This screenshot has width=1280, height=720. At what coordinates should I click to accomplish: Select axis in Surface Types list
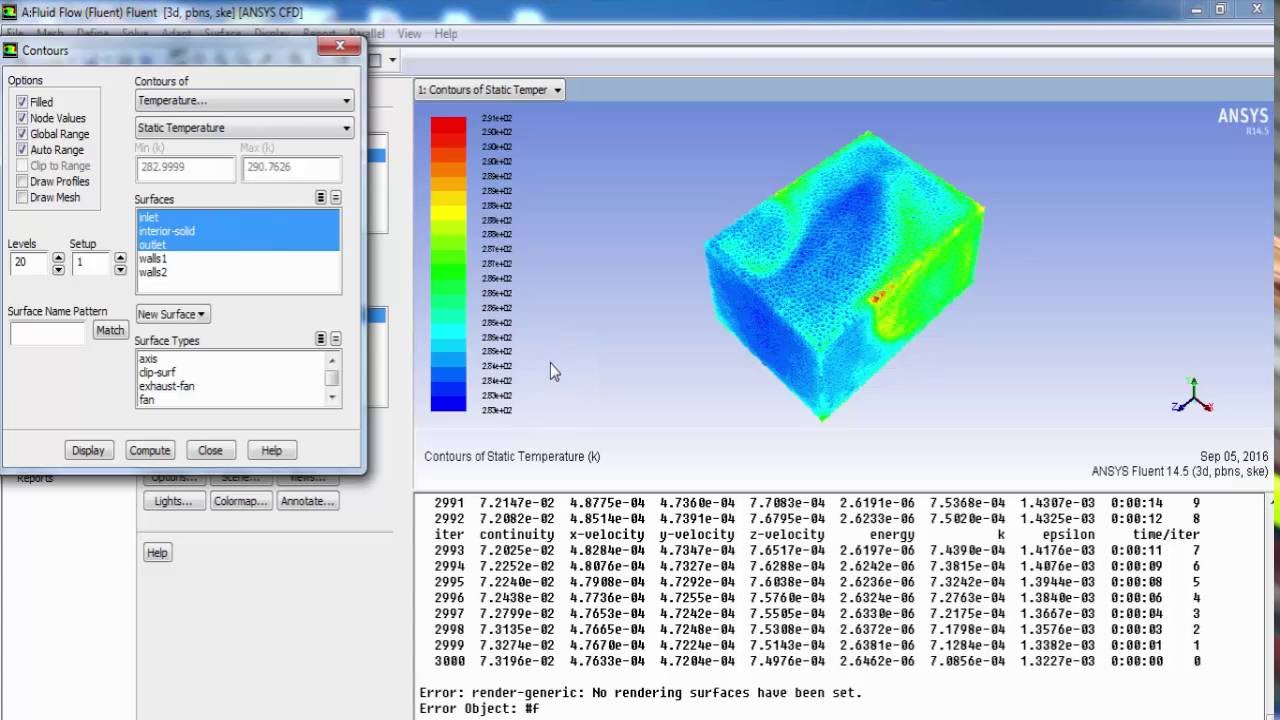(x=231, y=358)
